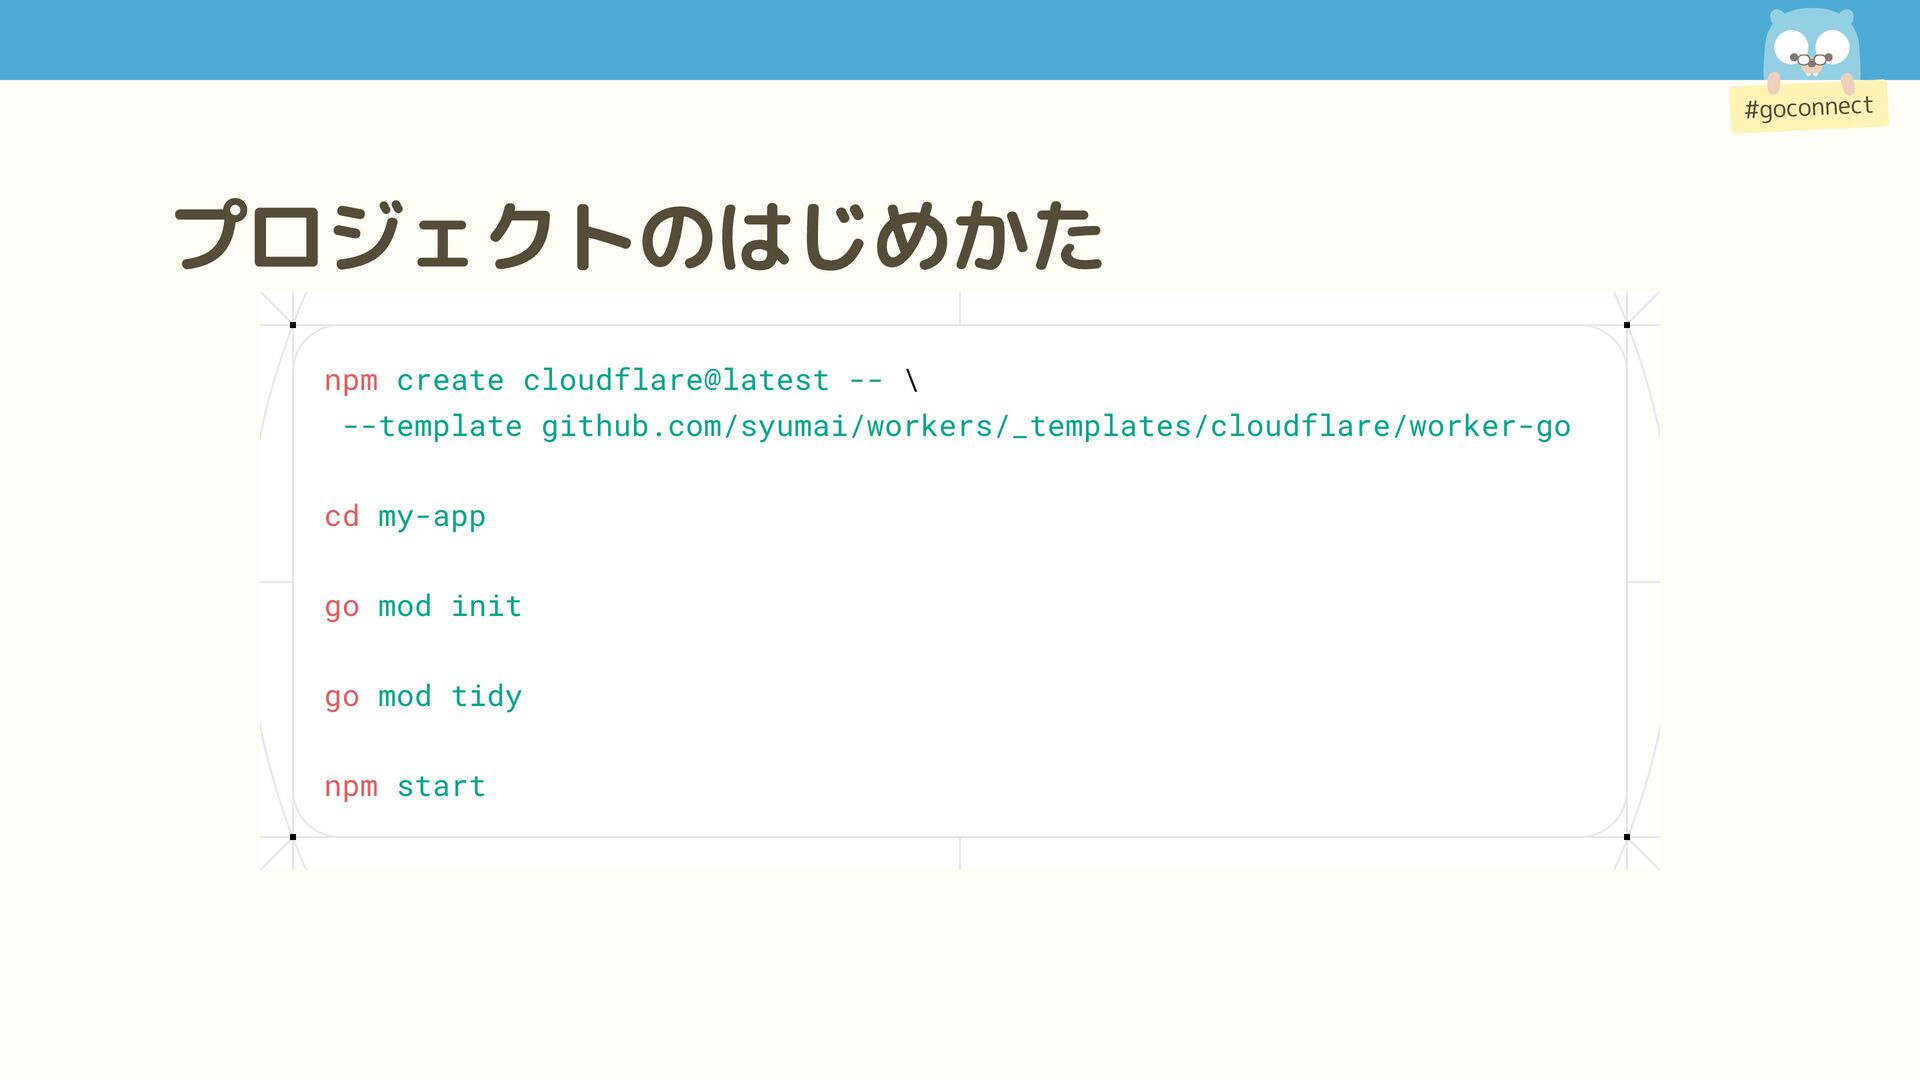
Task: Click the #goconnect hashtag label
Action: [1808, 107]
